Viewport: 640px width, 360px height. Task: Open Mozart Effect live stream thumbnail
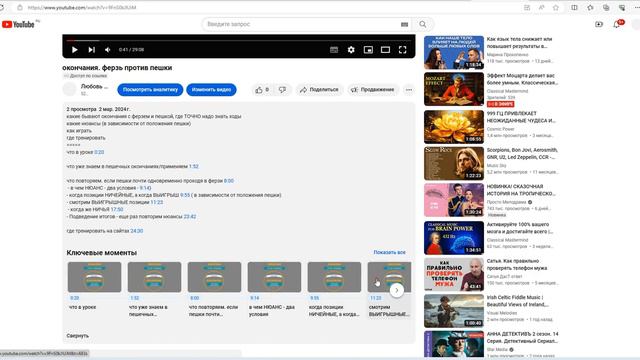454,89
